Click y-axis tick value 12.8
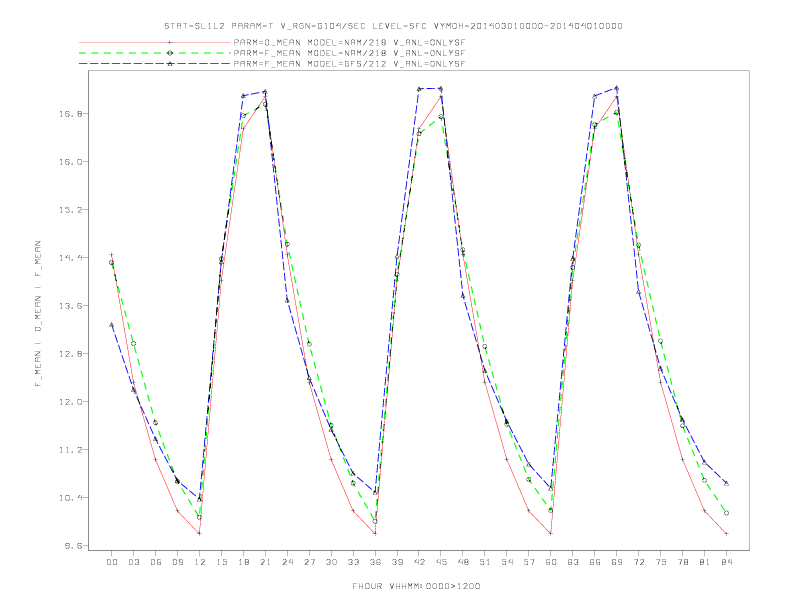792x612 pixels. click(70, 354)
